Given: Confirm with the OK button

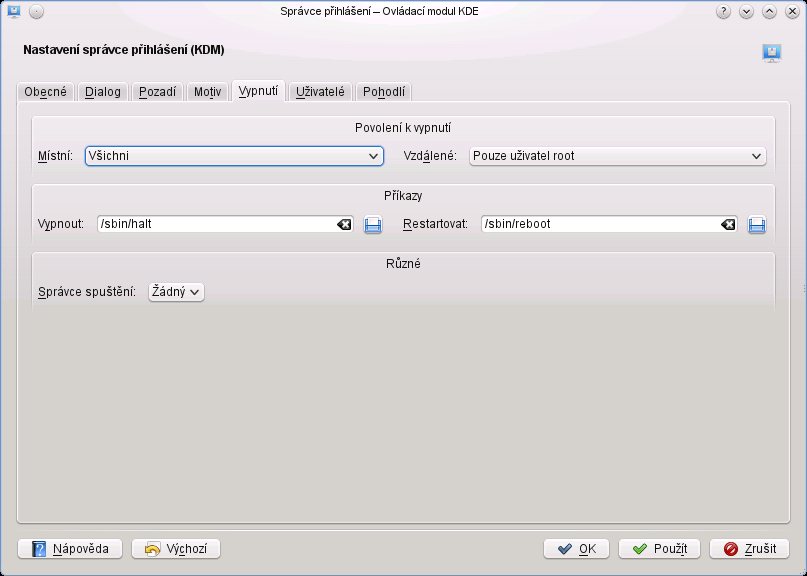Looking at the screenshot, I should (x=576, y=549).
